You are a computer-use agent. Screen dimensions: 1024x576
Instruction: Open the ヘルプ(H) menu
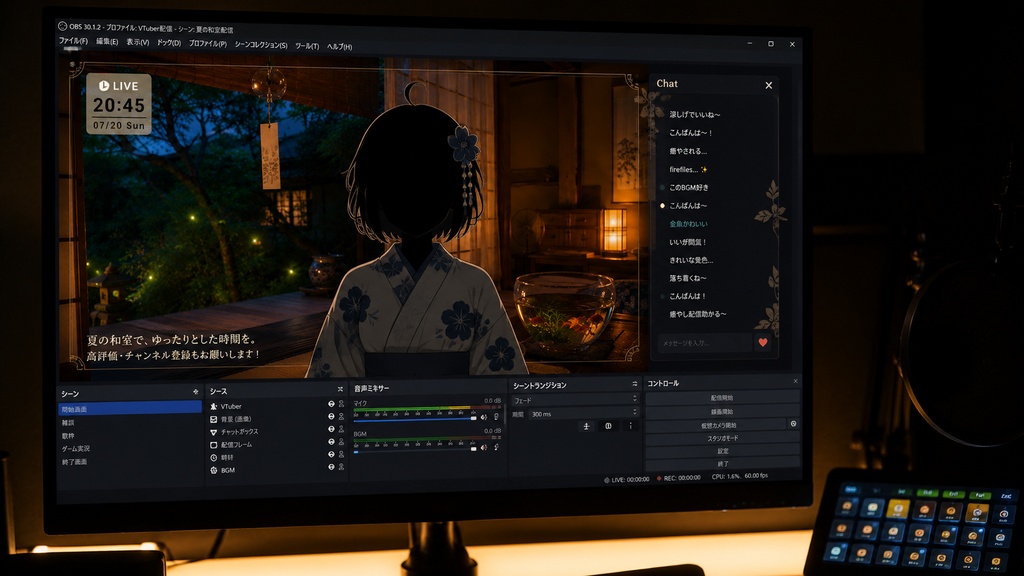point(339,46)
